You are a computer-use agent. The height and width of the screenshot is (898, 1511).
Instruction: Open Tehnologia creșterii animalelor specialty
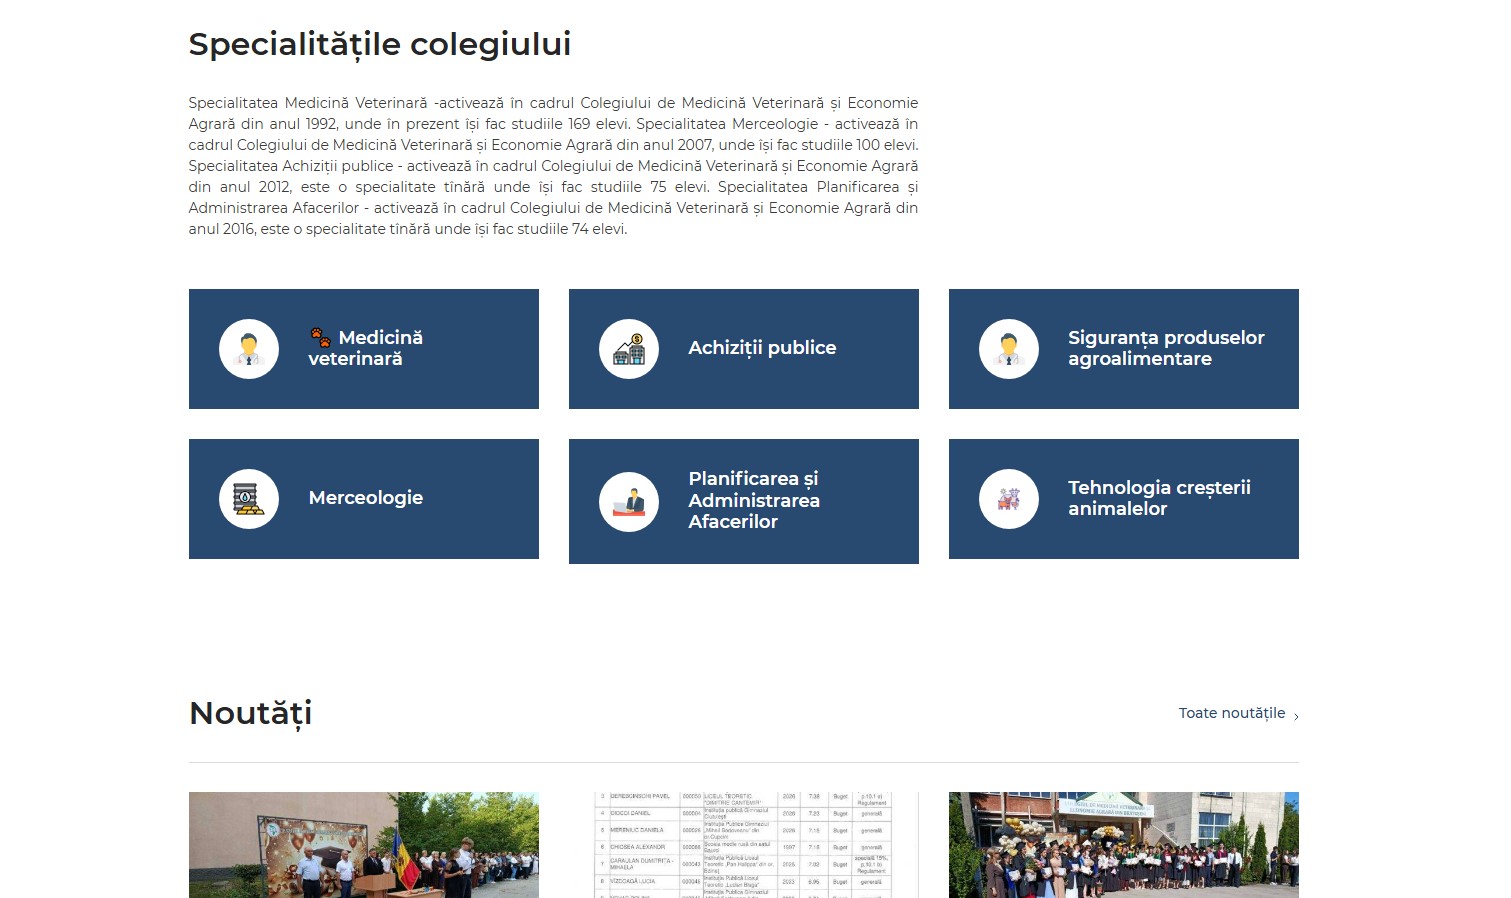1124,499
